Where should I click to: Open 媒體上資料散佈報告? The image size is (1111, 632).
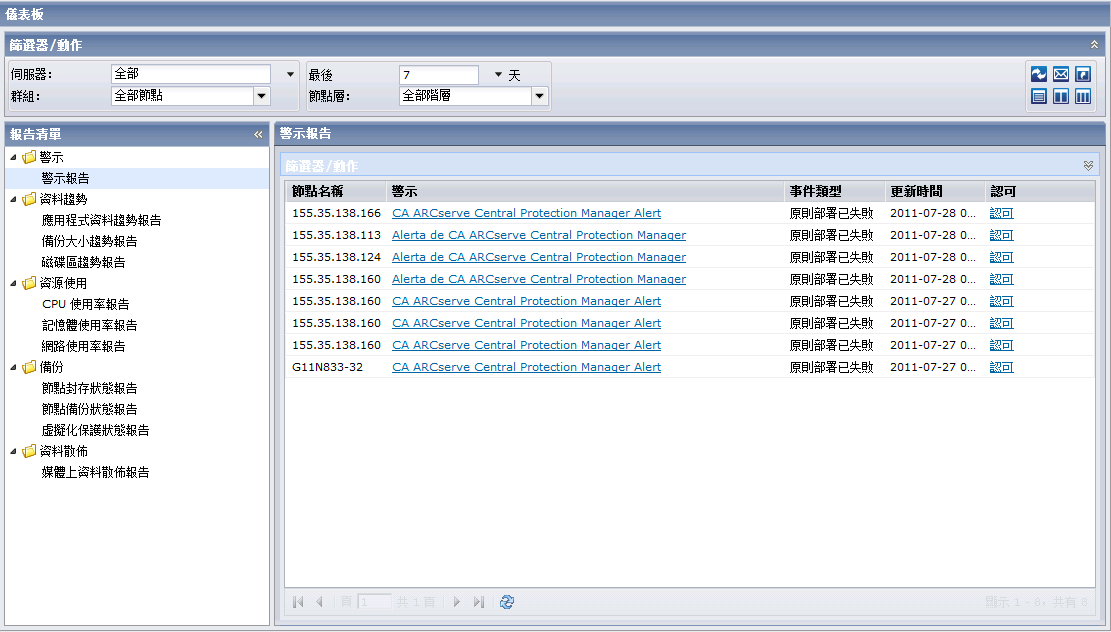coord(96,472)
